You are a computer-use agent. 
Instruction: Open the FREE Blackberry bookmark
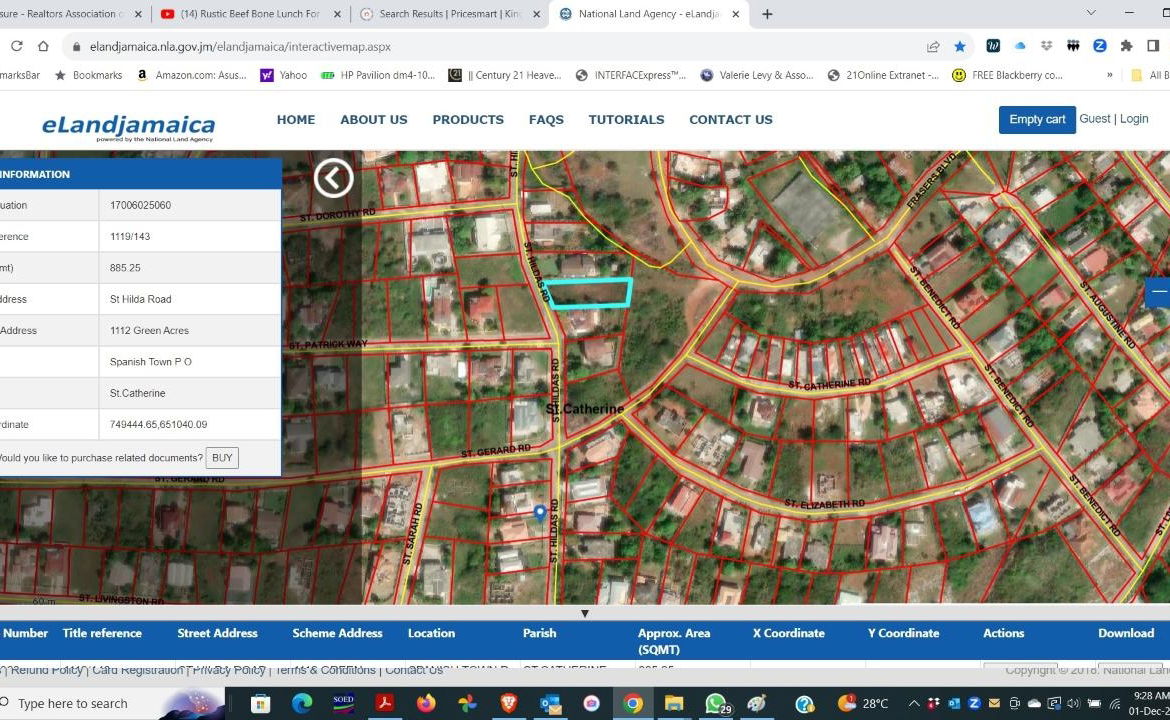click(1007, 75)
